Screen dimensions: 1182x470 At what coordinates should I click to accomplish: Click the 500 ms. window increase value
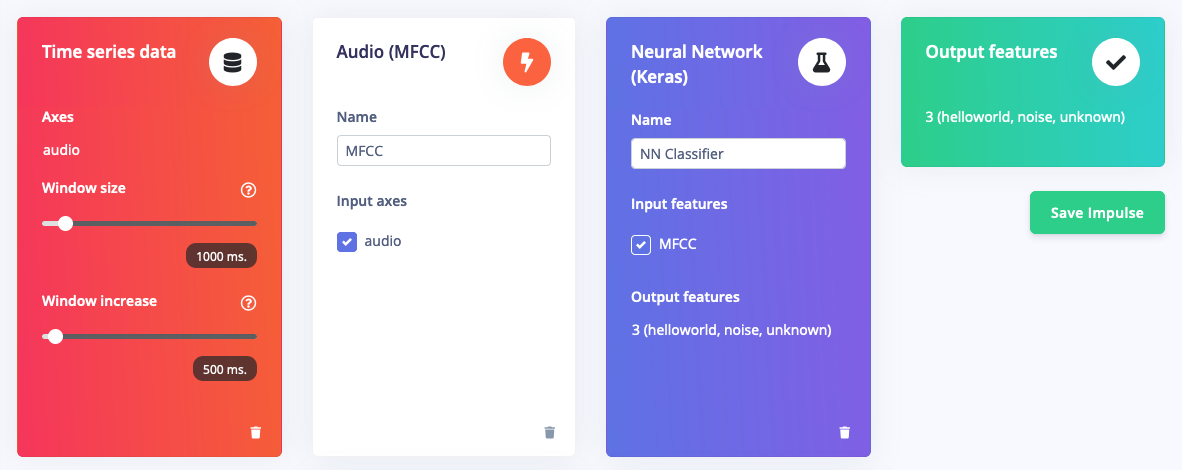coord(225,370)
